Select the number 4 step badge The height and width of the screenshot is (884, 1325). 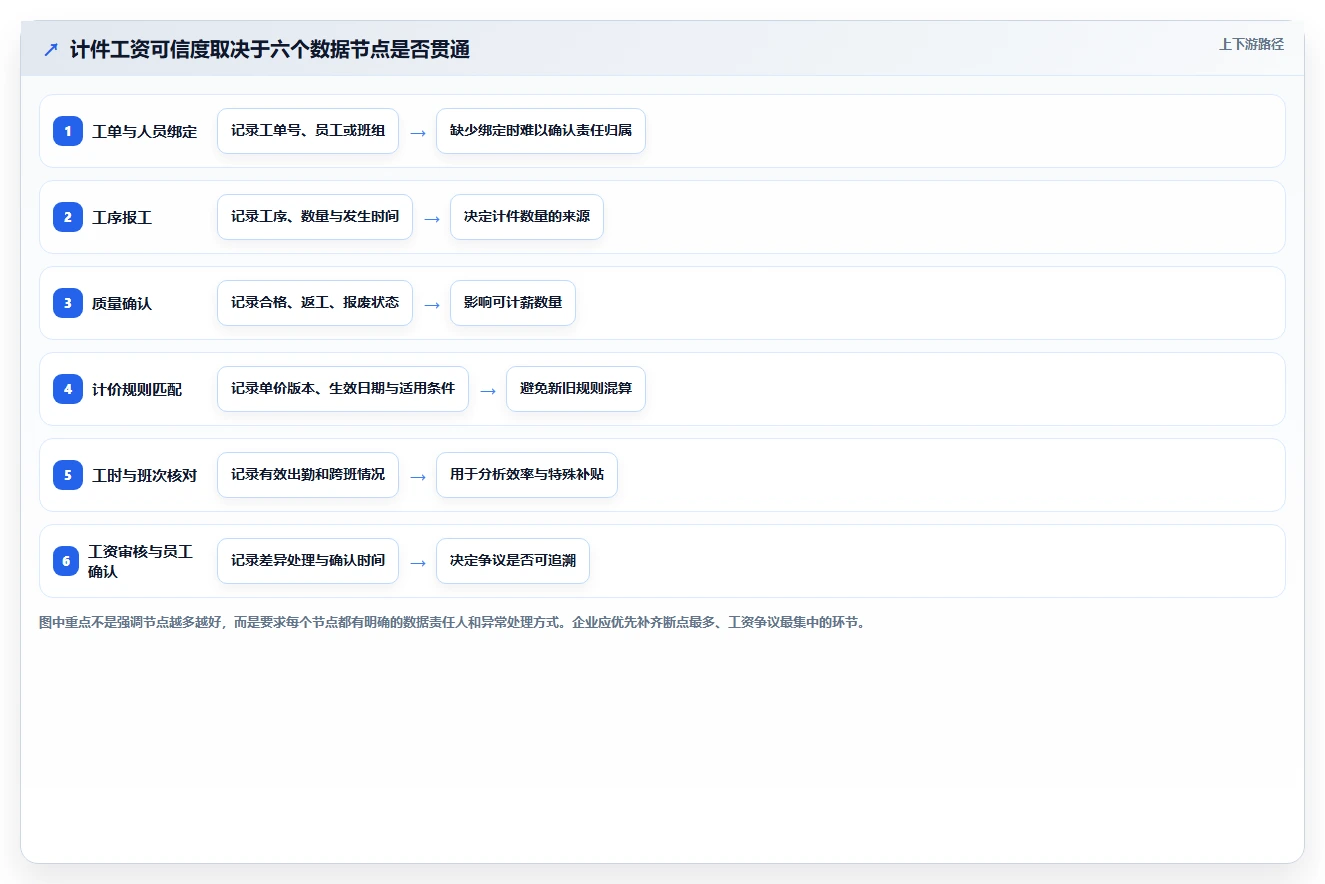68,389
